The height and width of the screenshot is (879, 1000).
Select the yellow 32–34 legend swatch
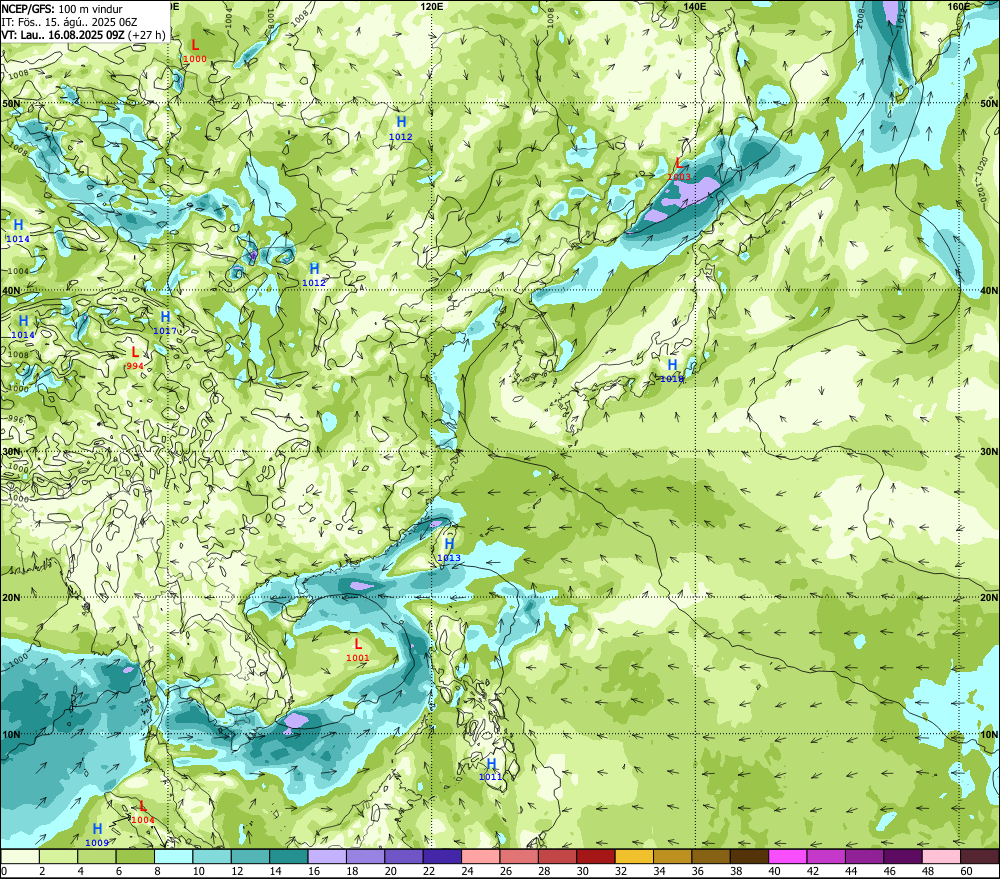(x=634, y=857)
